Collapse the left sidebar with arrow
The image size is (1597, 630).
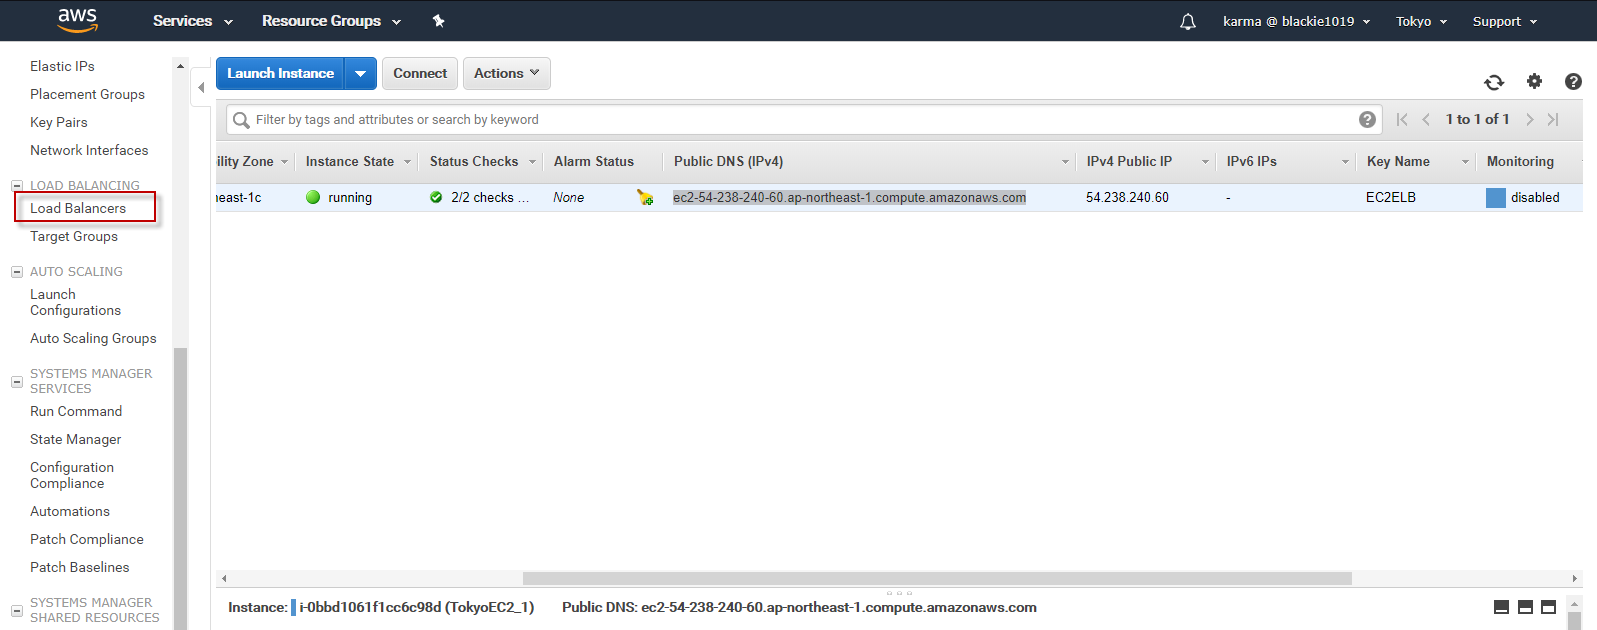tap(201, 88)
